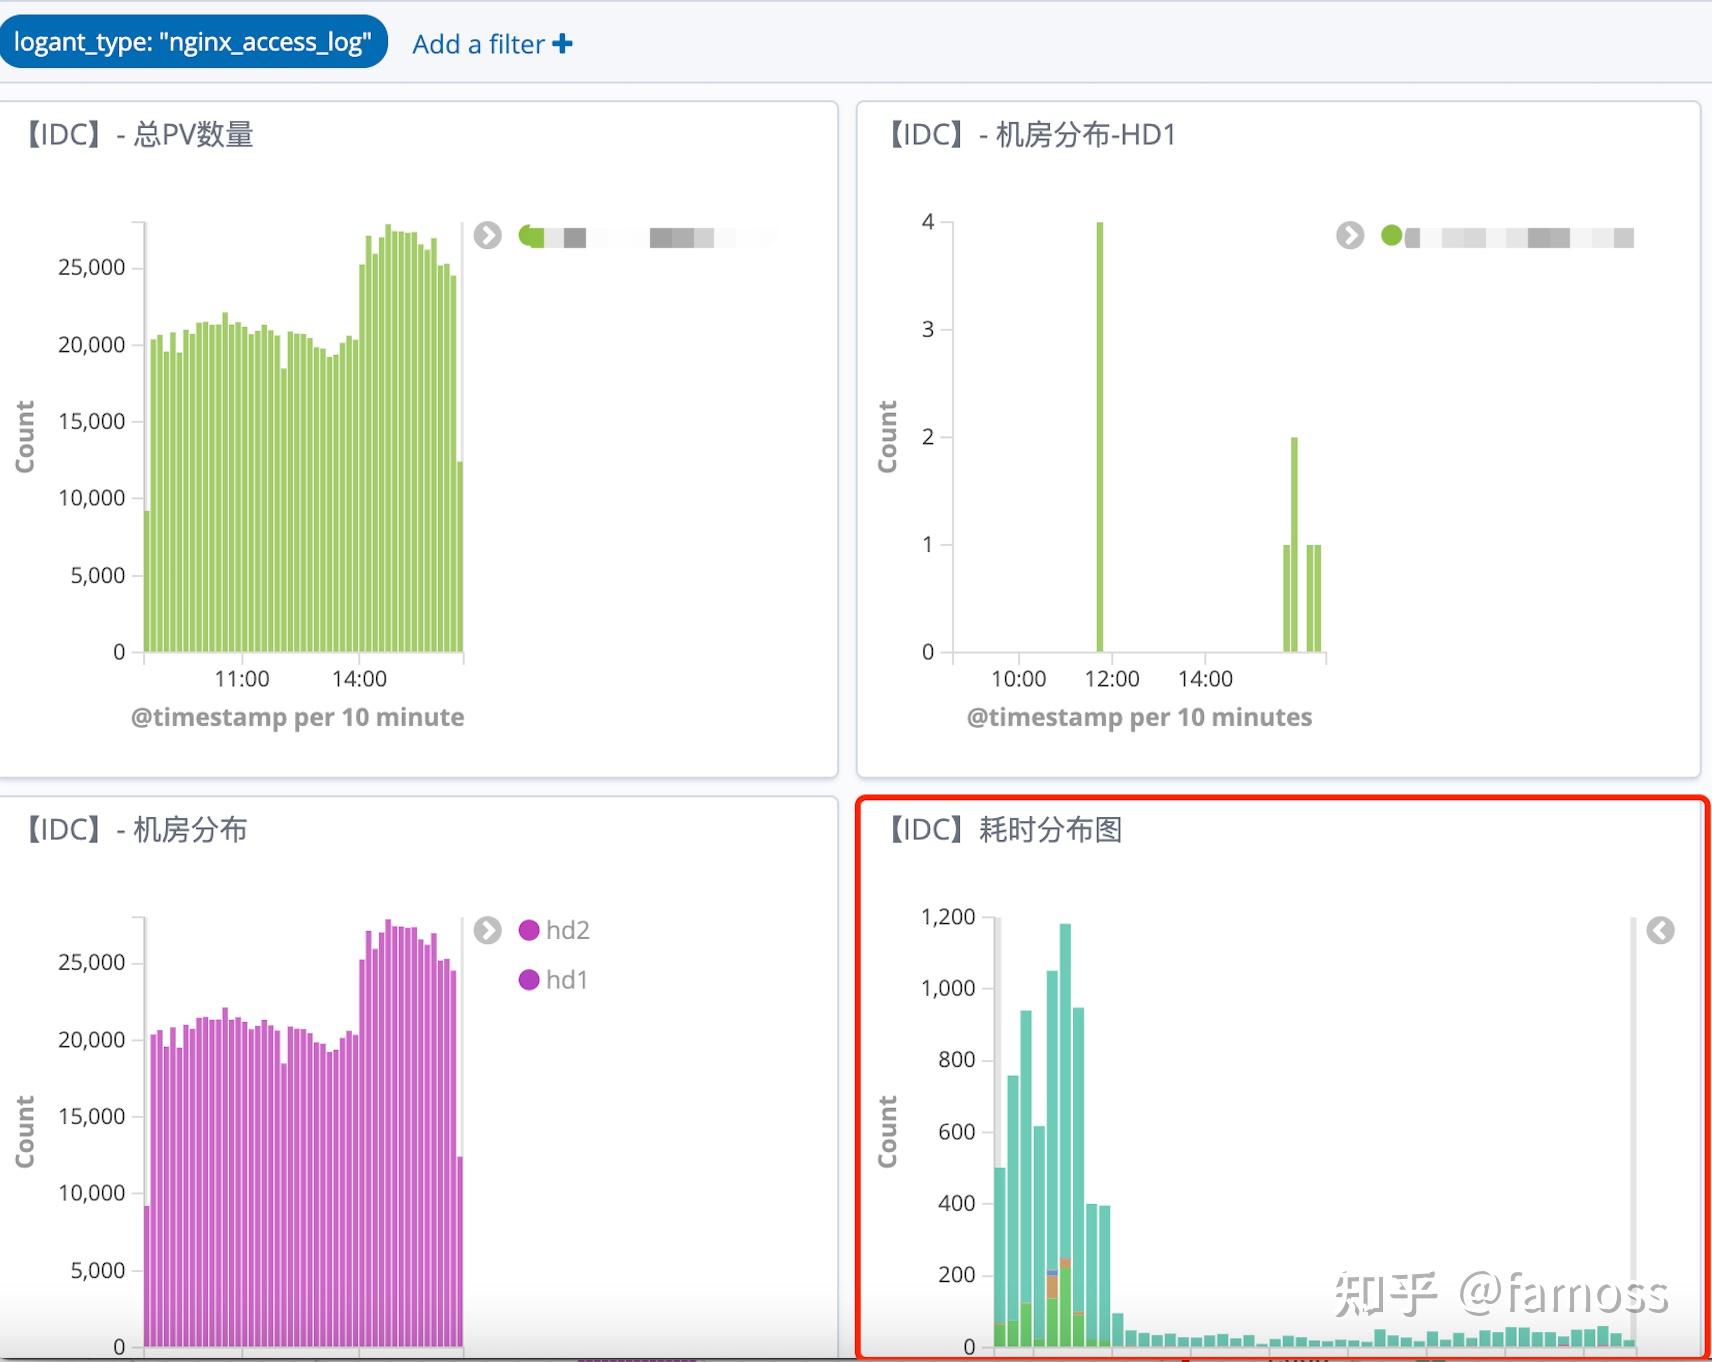Image resolution: width=1712 pixels, height=1362 pixels.
Task: Click the 【IDC】- 总PV数量 panel title
Action: [140, 133]
